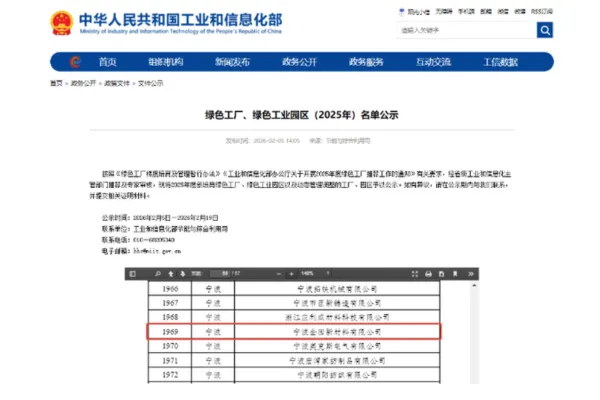This screenshot has height=400, width=600.
Task: Click table cell 1966
Action: 170,289
